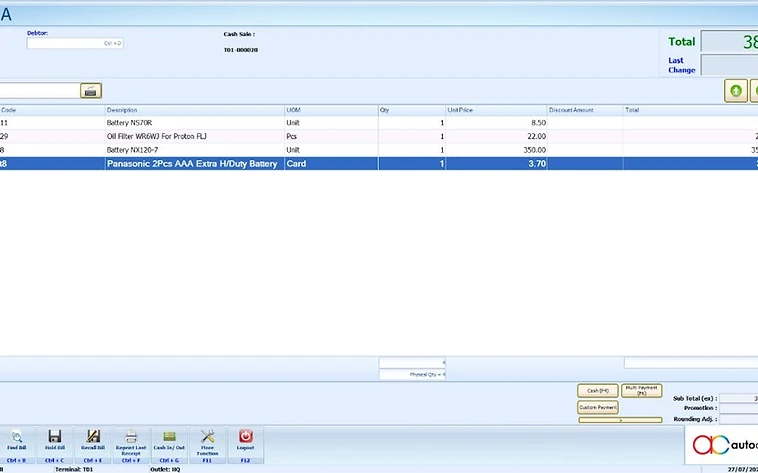Click the Sub Total (ex) value field
This screenshot has width=758, height=473.
coord(739,398)
